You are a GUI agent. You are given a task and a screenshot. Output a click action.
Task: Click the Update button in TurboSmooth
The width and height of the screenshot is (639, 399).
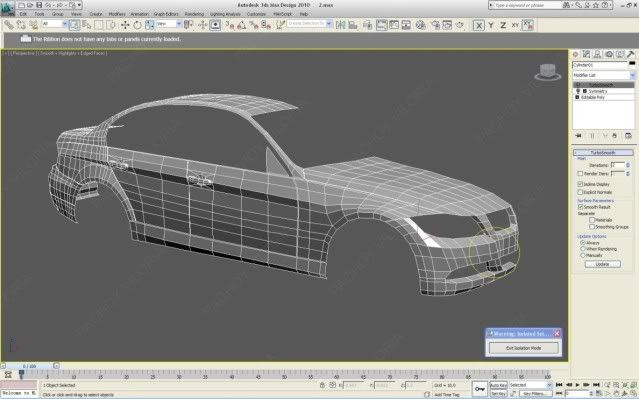602,264
